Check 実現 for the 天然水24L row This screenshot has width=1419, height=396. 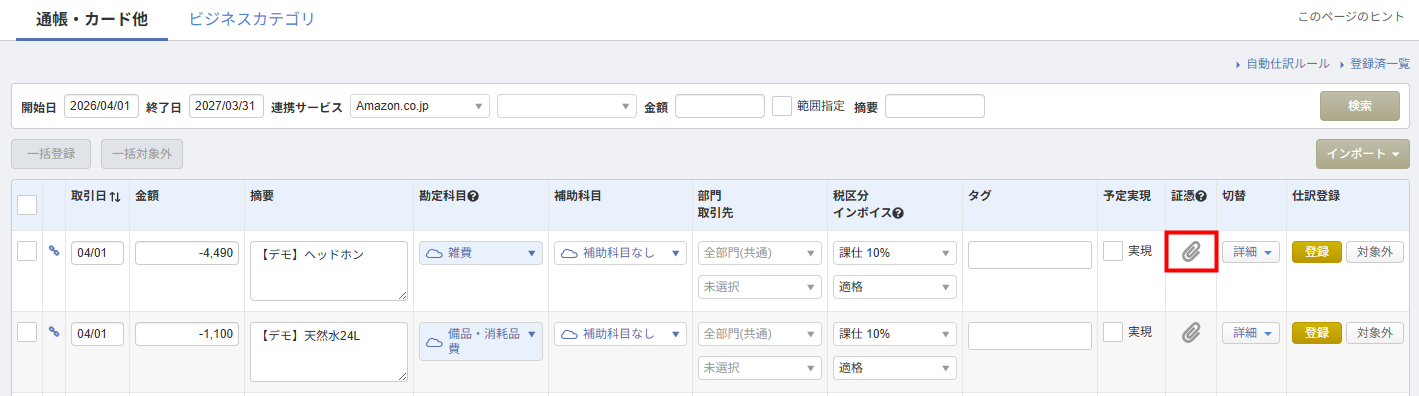1113,333
